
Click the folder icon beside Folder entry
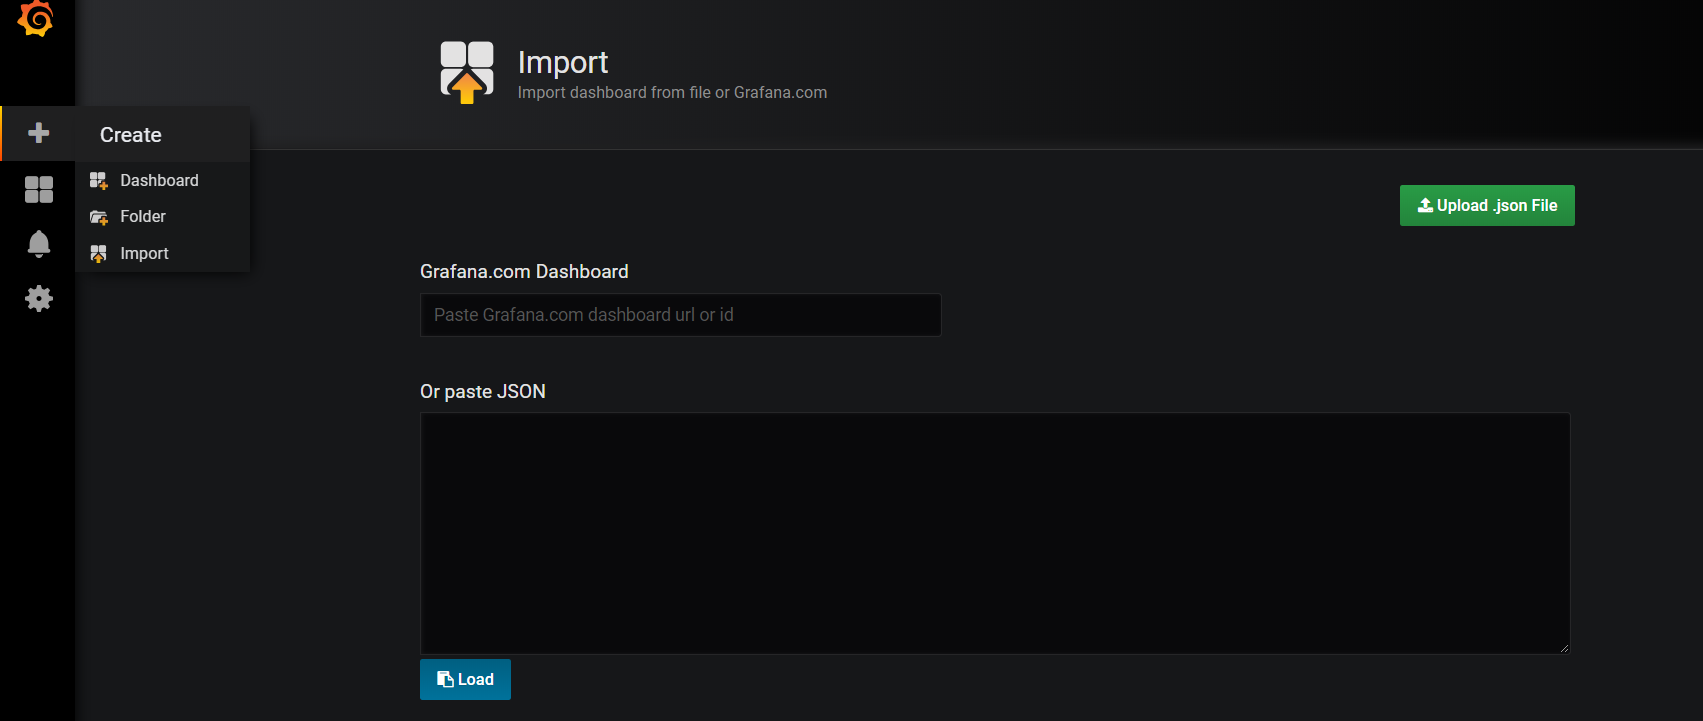click(98, 217)
